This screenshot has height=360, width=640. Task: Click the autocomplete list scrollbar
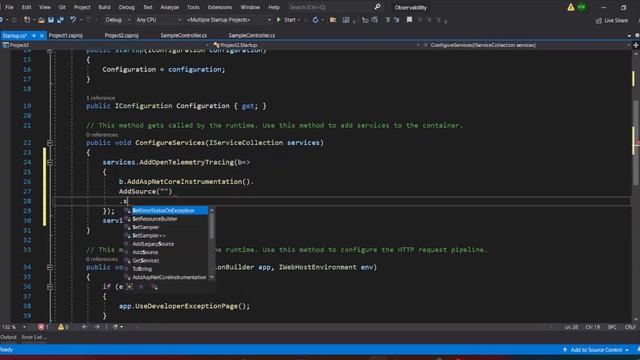coord(211,227)
